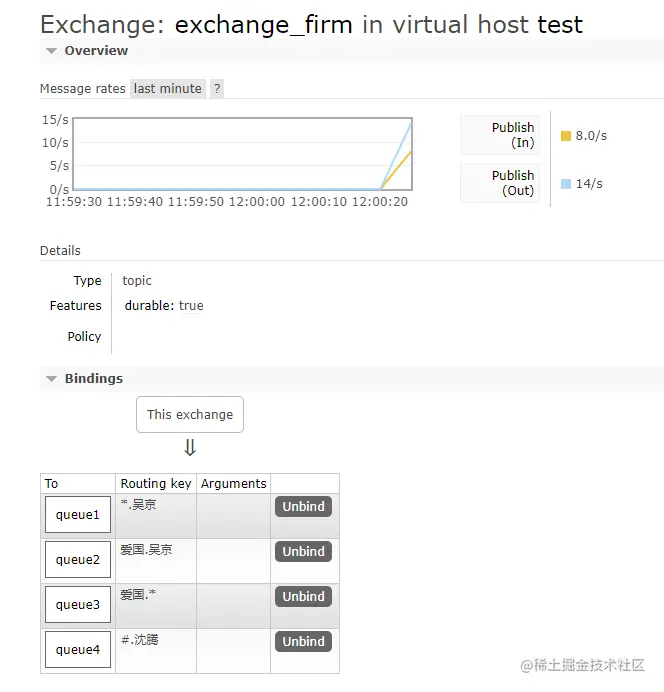664x692 pixels.
Task: Click the 'topic' type value
Action: point(137,281)
